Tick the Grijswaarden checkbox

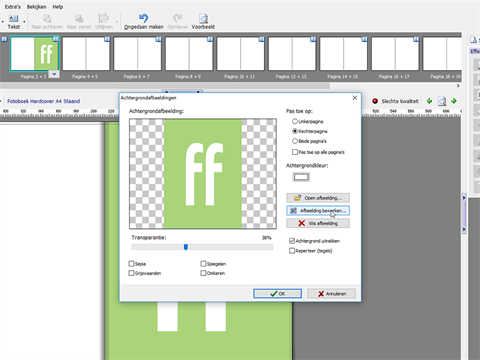pos(131,273)
